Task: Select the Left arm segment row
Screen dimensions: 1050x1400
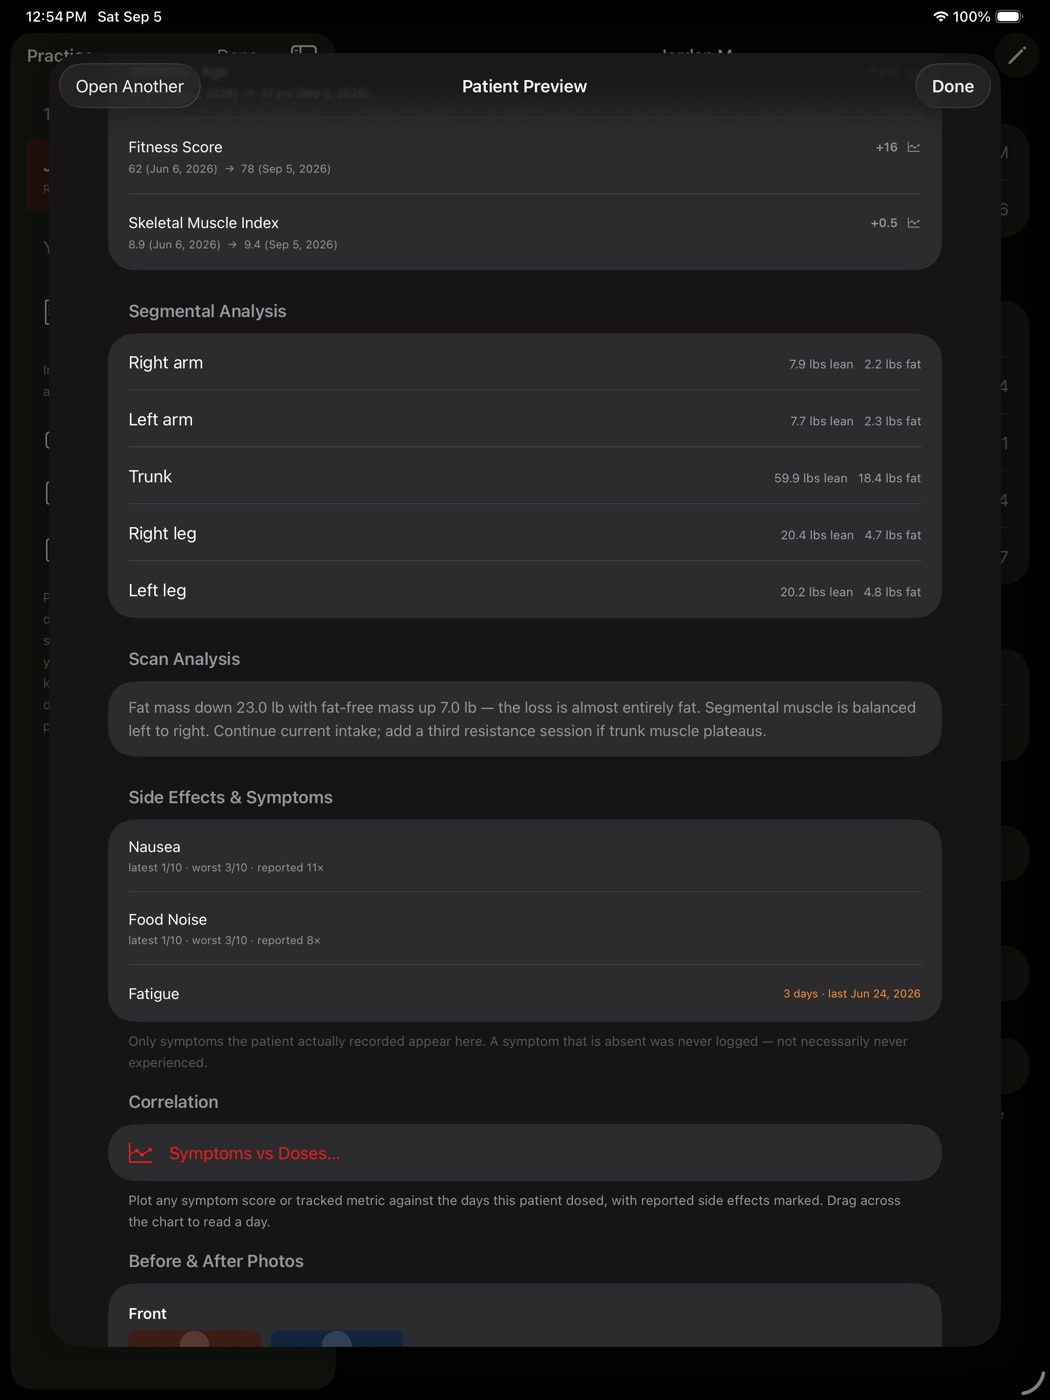Action: point(525,420)
